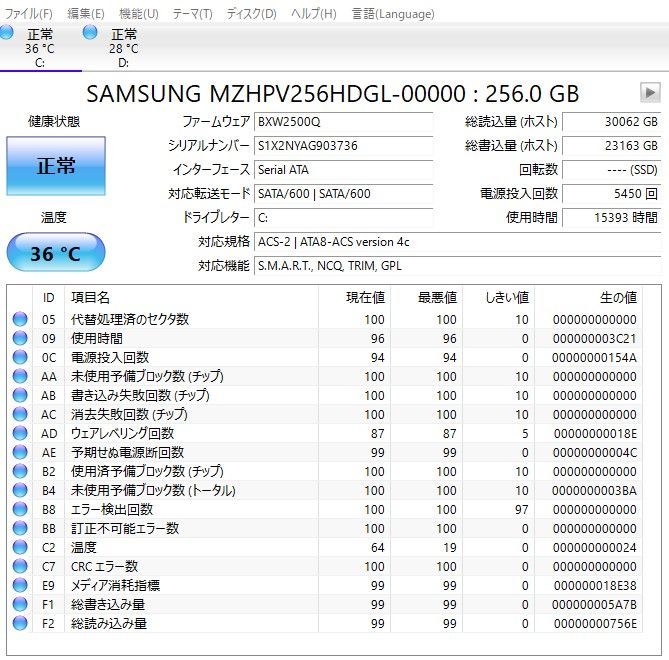Select the row 訂正不可能エラー数

[x=325, y=528]
